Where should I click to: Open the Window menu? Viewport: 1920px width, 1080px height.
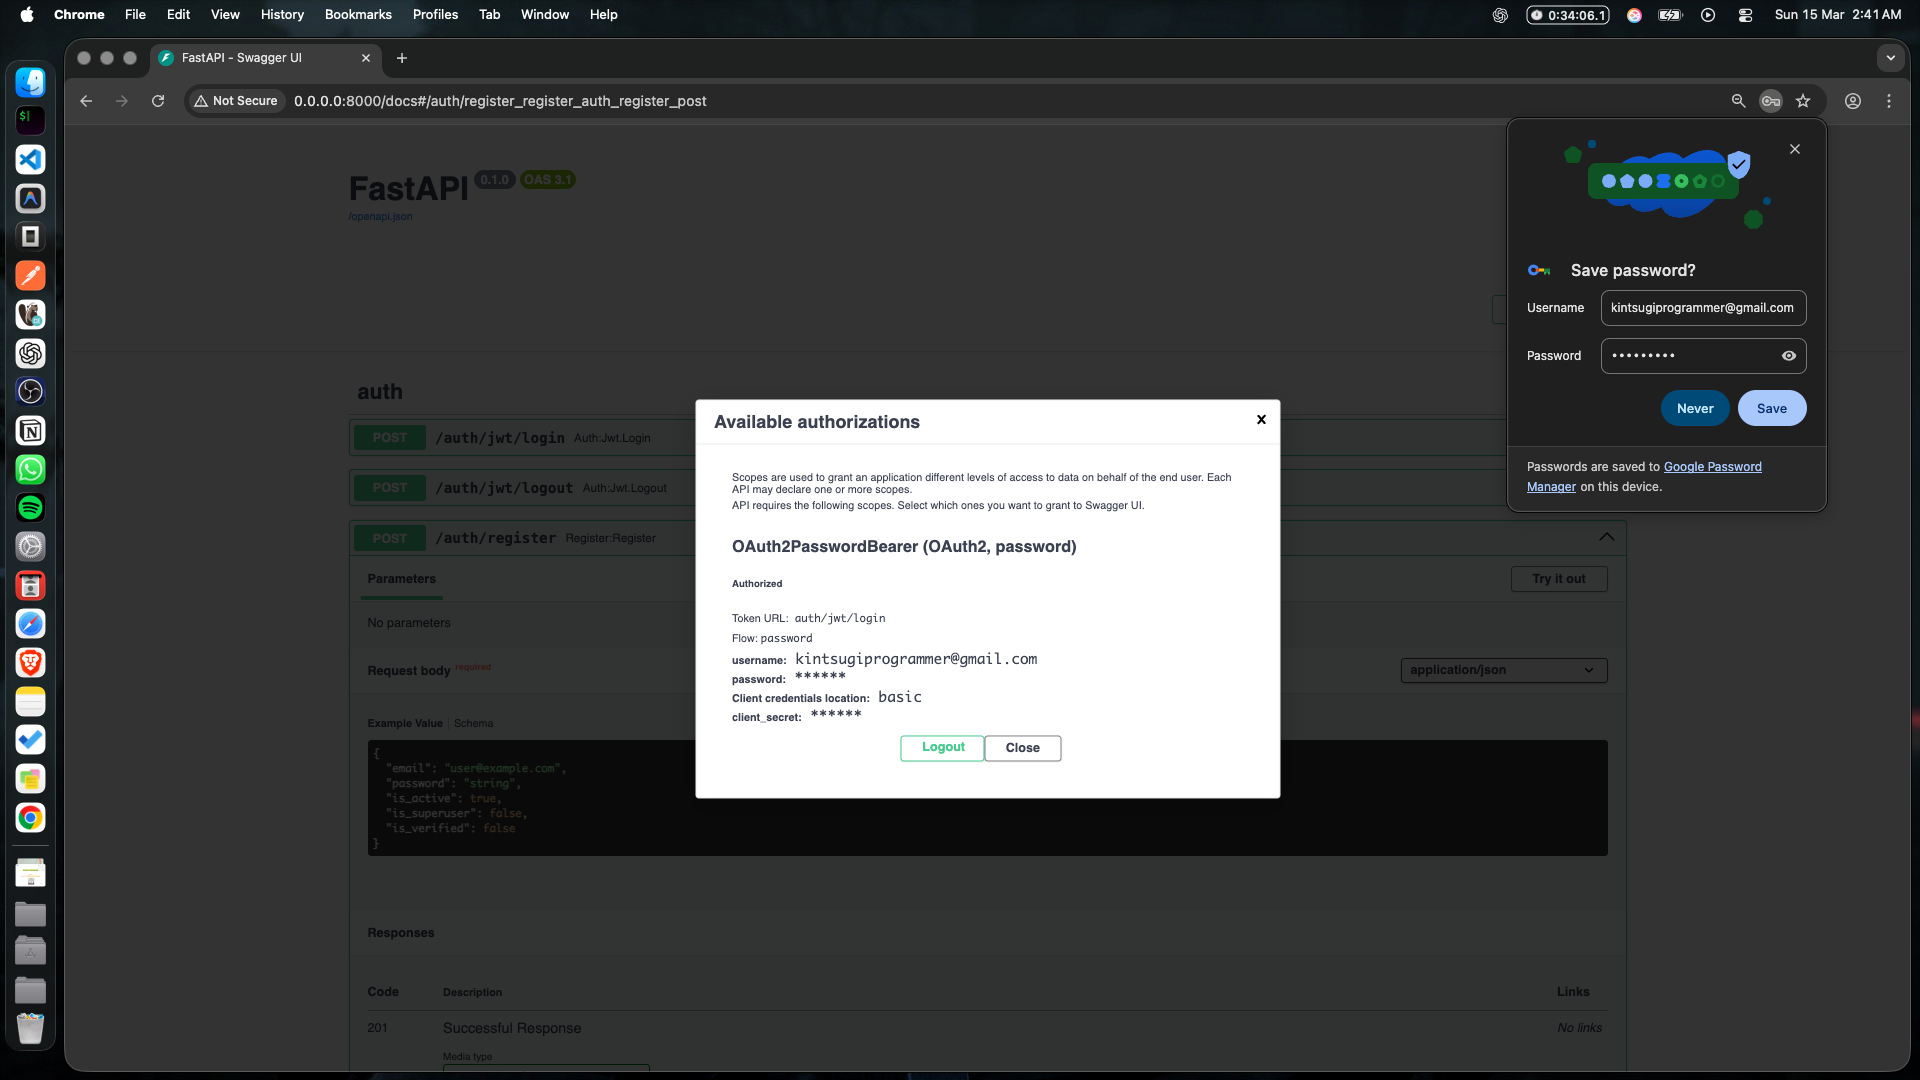pos(544,15)
